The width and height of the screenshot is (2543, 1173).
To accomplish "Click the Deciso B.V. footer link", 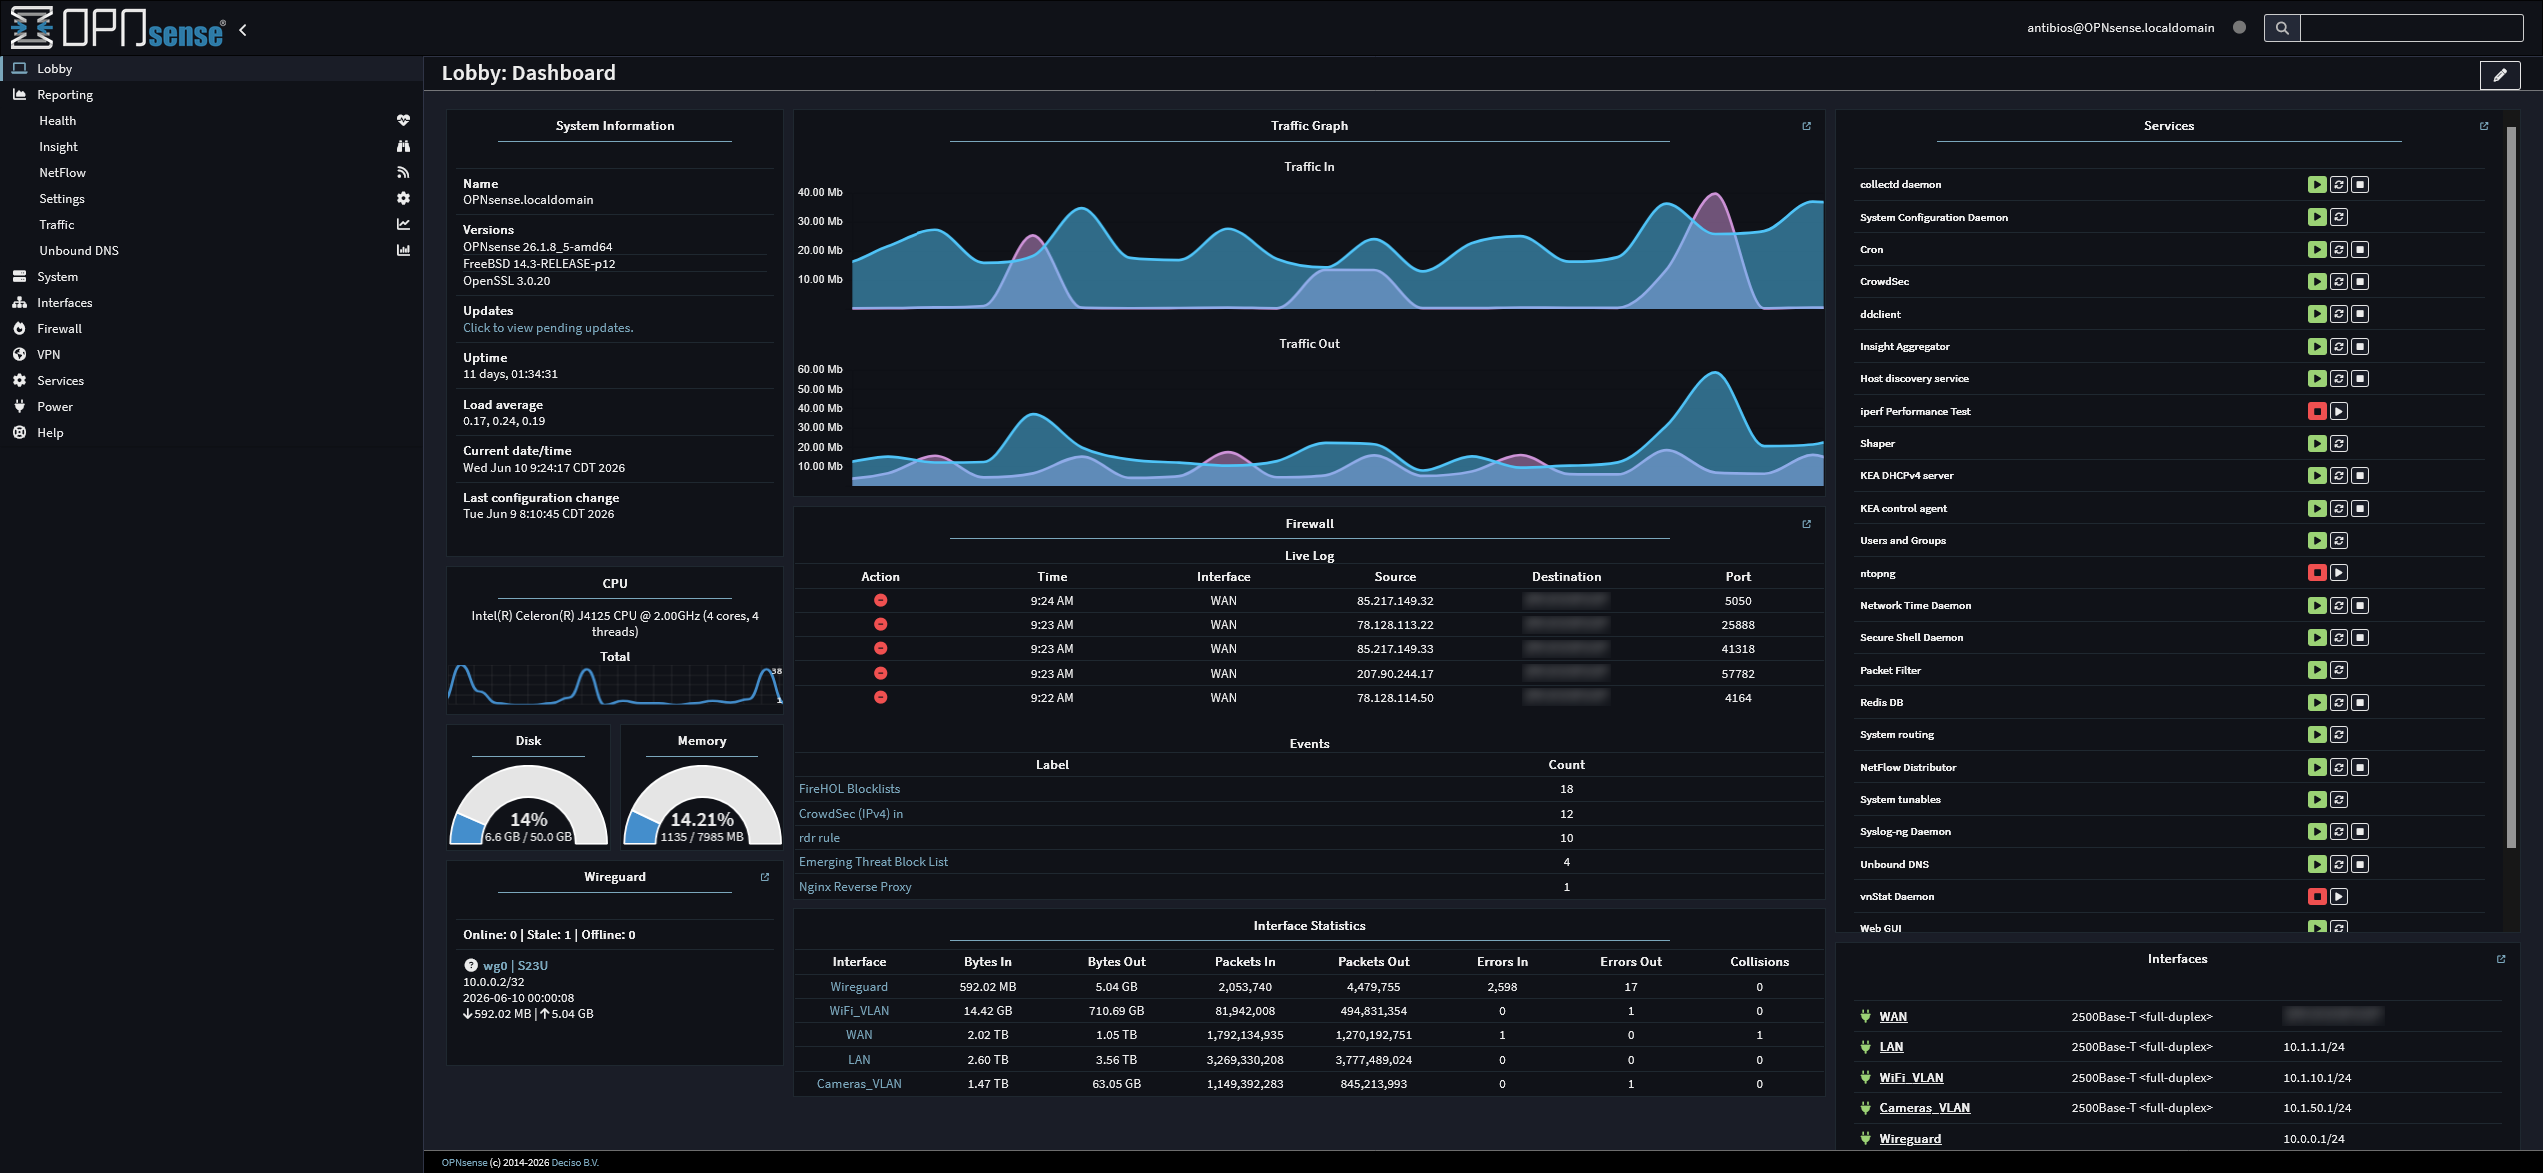I will [575, 1163].
